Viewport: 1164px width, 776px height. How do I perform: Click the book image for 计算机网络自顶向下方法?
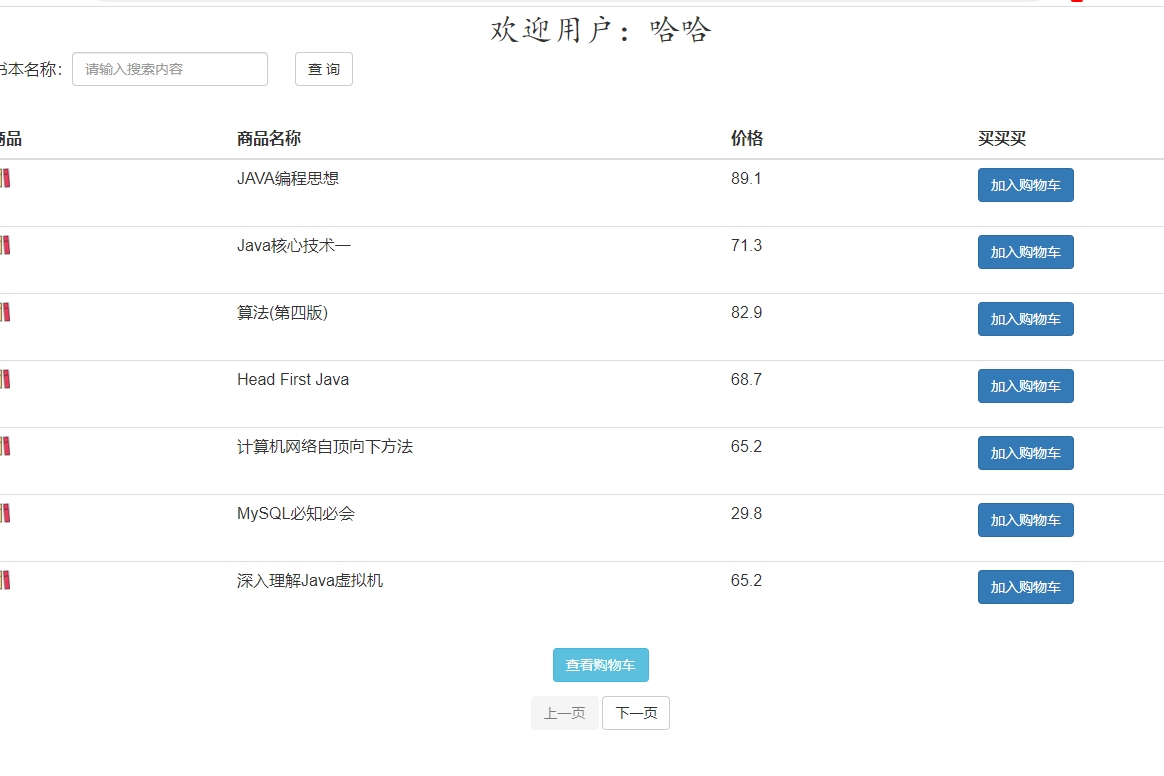(4, 446)
